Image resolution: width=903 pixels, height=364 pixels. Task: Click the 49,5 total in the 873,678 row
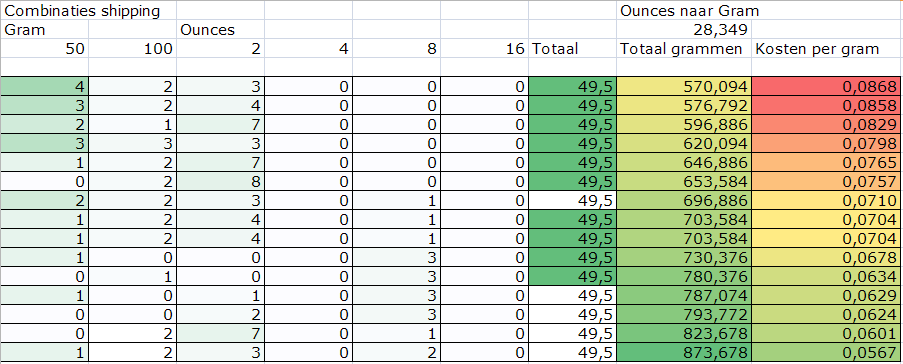click(x=572, y=352)
